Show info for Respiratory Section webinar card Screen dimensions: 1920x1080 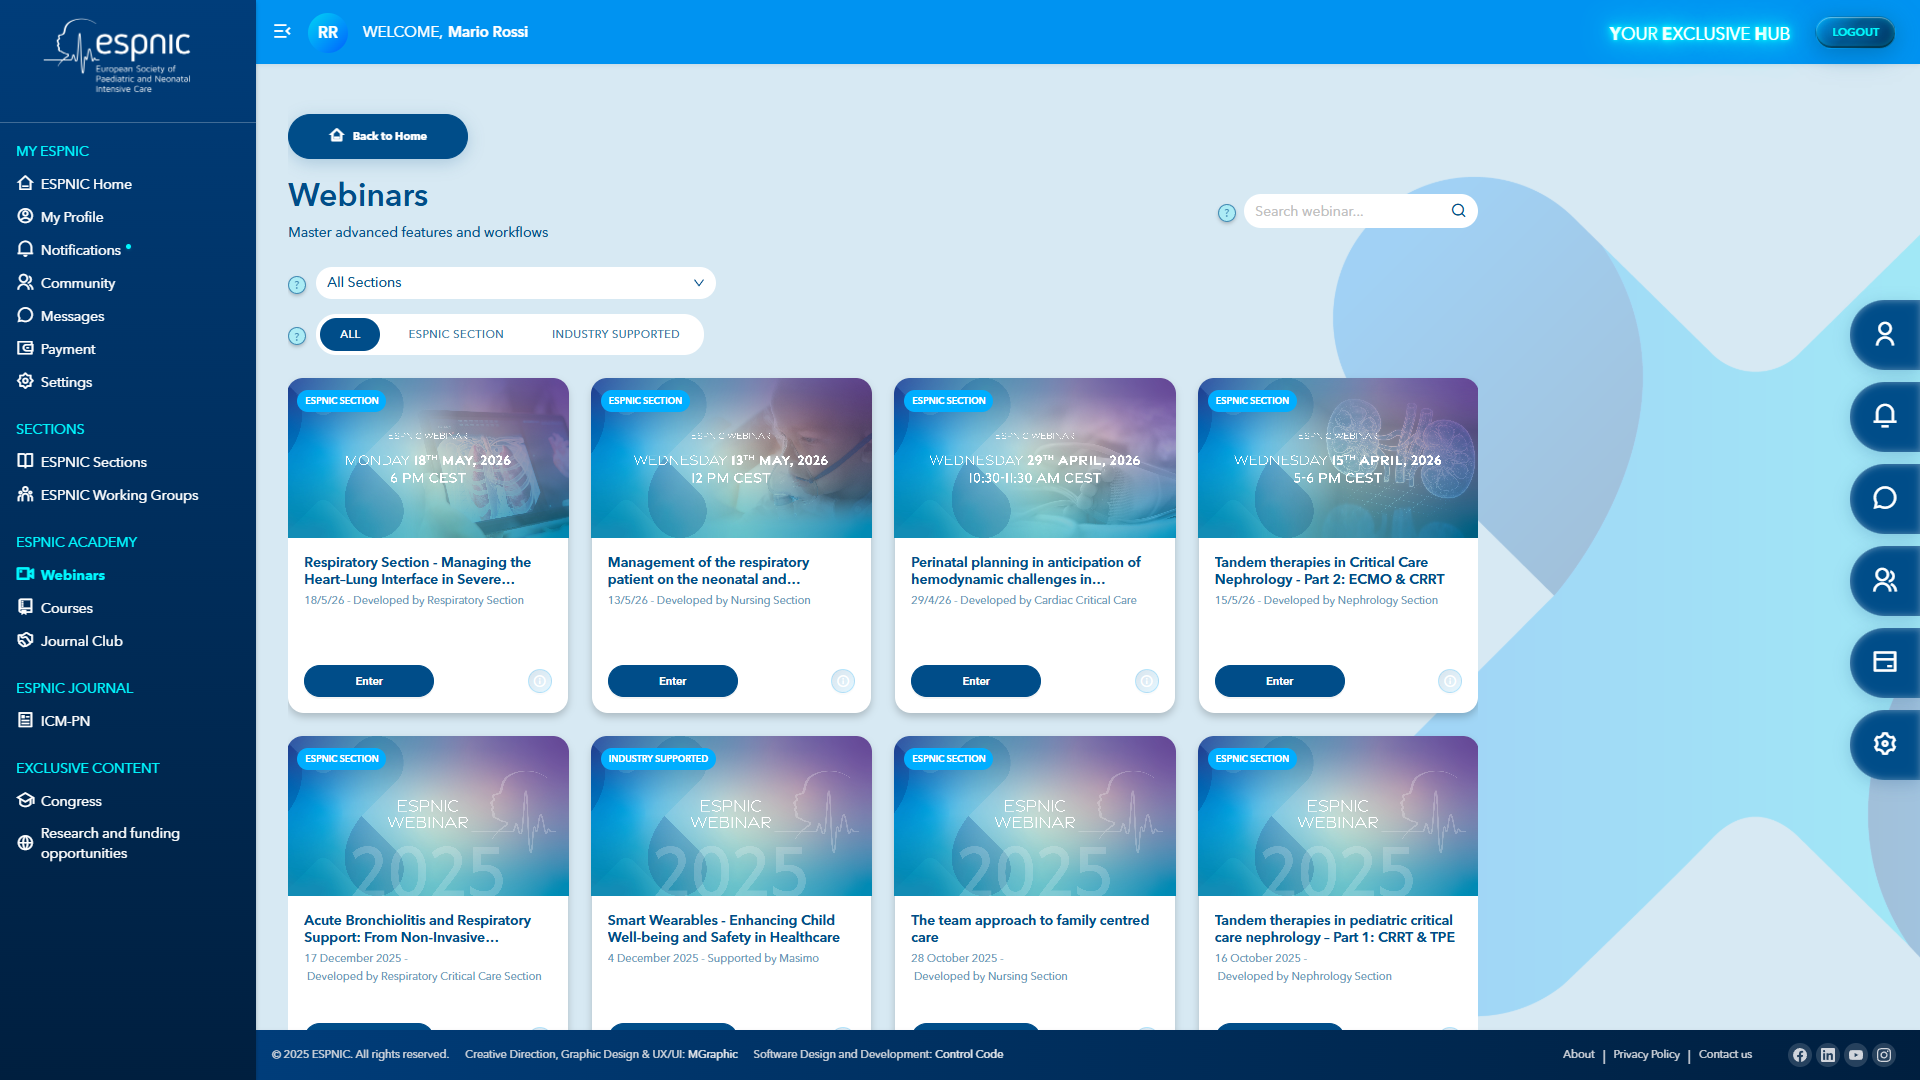click(540, 681)
